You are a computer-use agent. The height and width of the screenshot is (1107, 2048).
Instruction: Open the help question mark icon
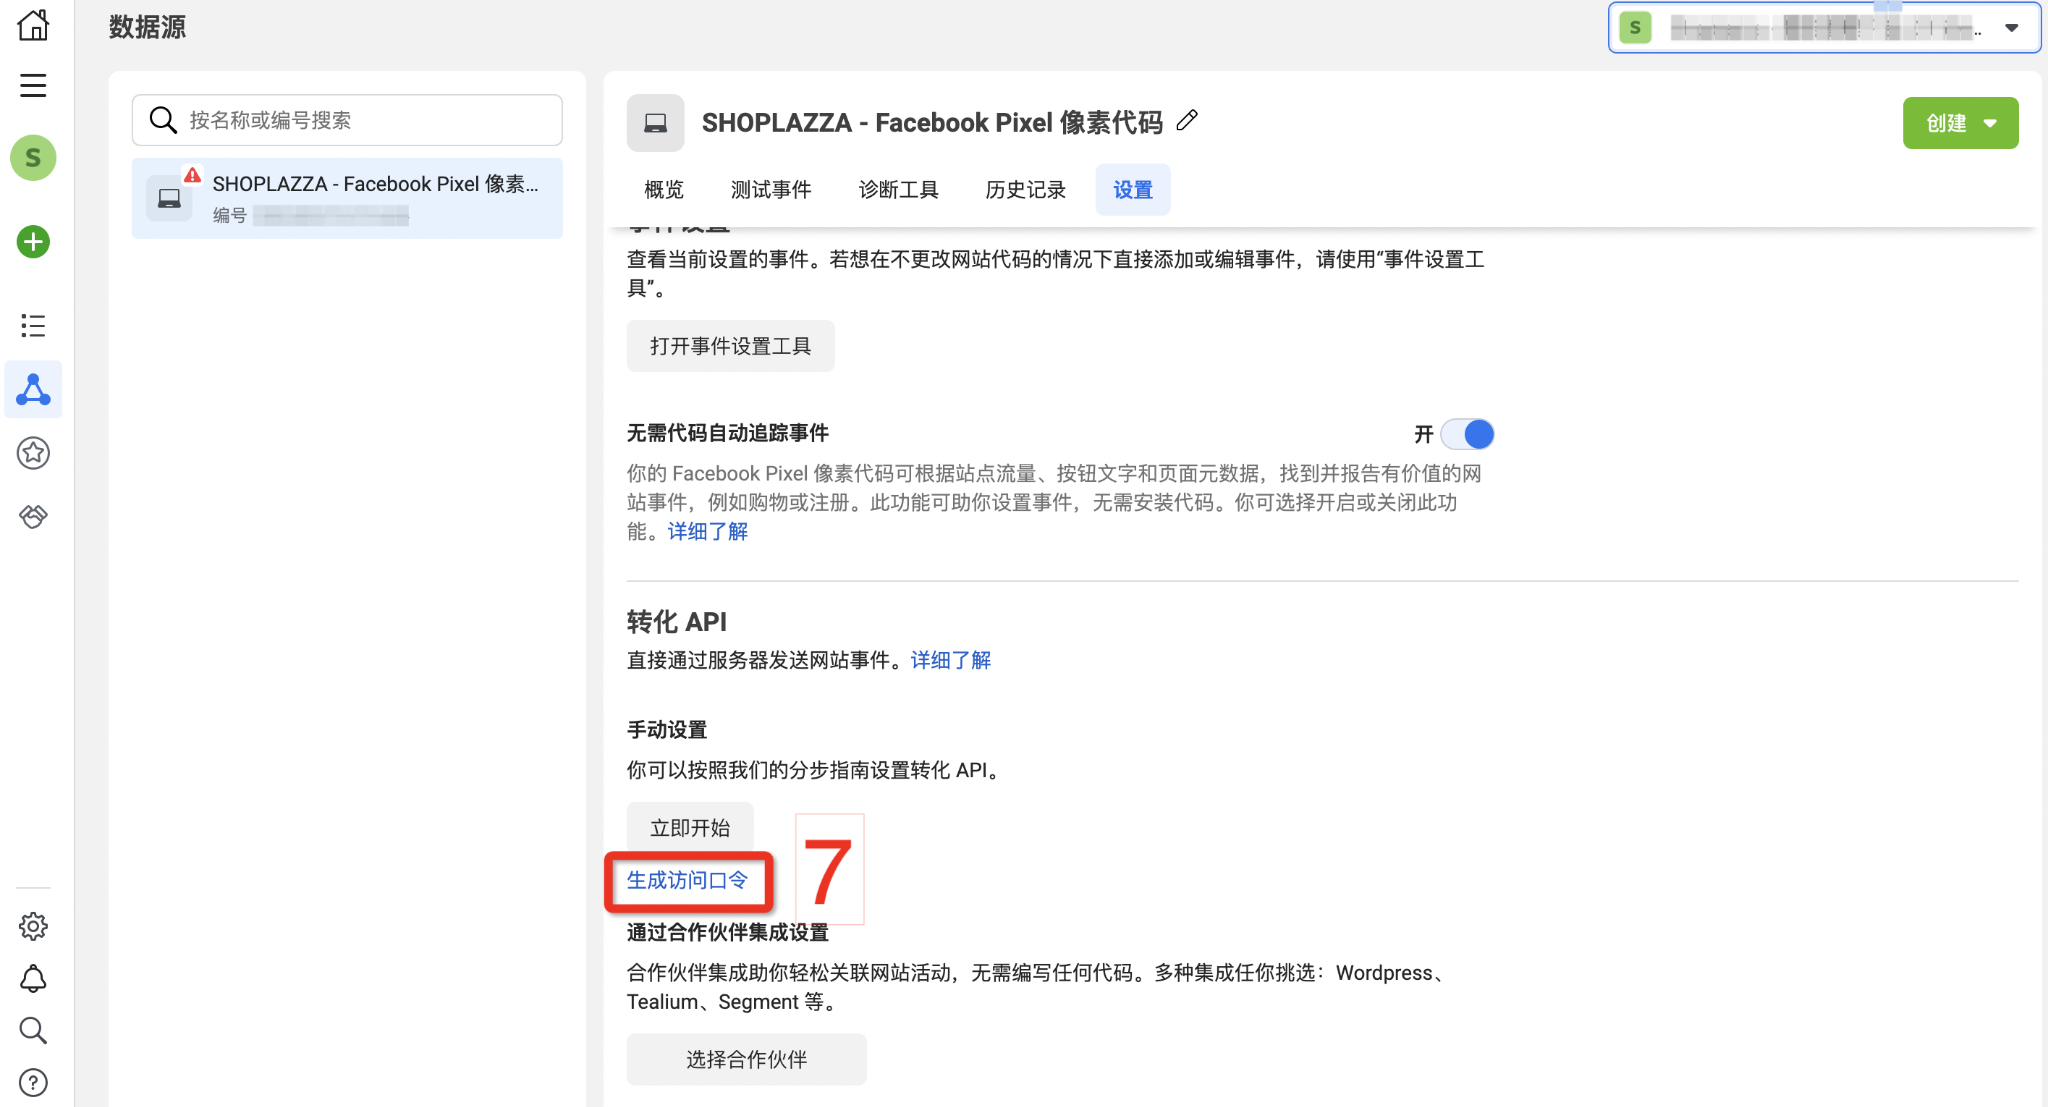coord(33,1082)
